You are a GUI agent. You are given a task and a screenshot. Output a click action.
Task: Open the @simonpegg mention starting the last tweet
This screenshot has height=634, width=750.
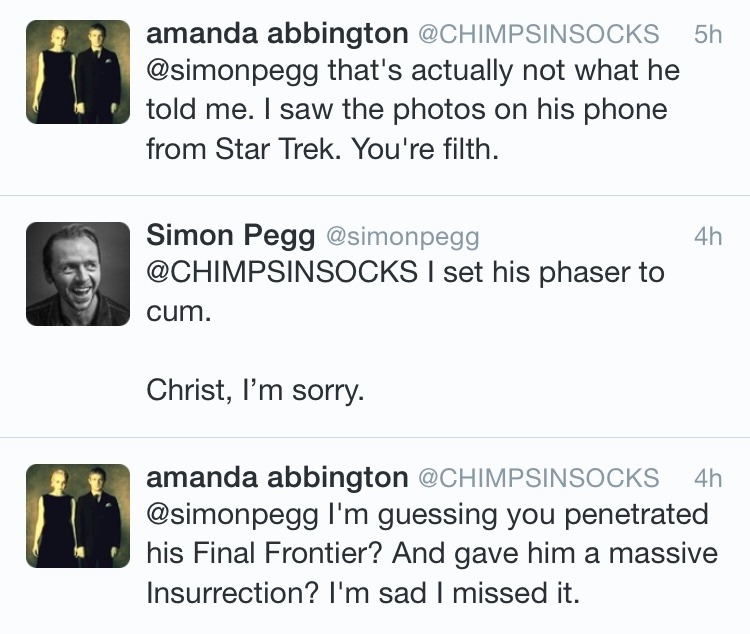click(x=232, y=515)
